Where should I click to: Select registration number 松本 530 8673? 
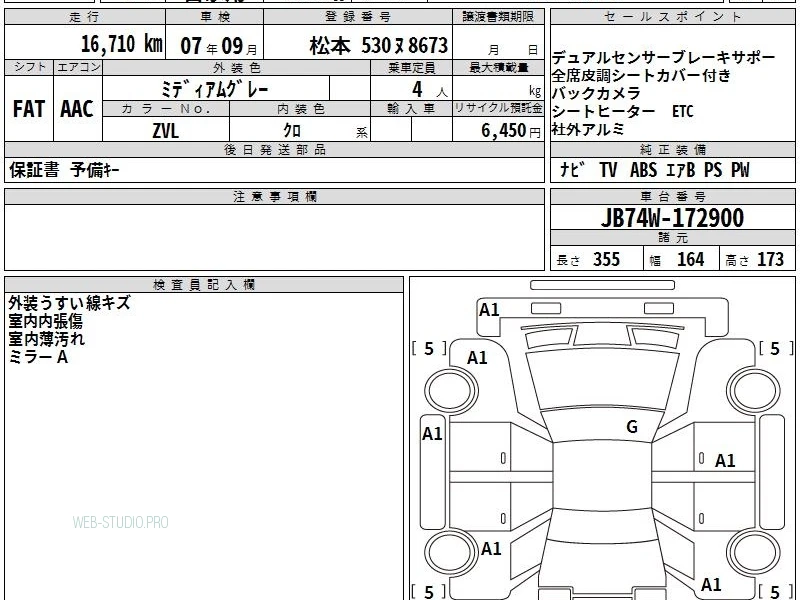(379, 46)
